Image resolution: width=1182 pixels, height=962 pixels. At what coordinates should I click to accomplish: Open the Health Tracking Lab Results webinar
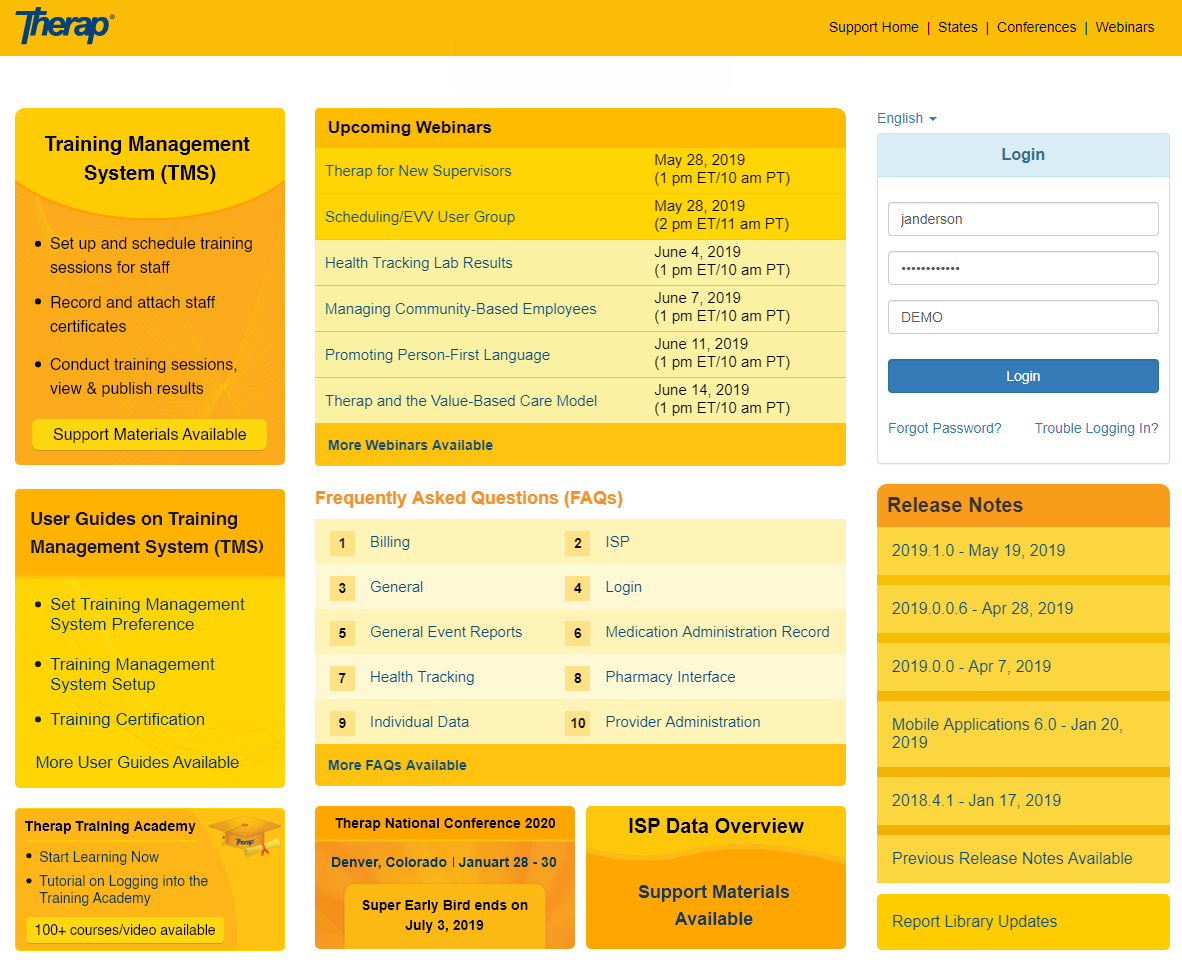tap(418, 263)
